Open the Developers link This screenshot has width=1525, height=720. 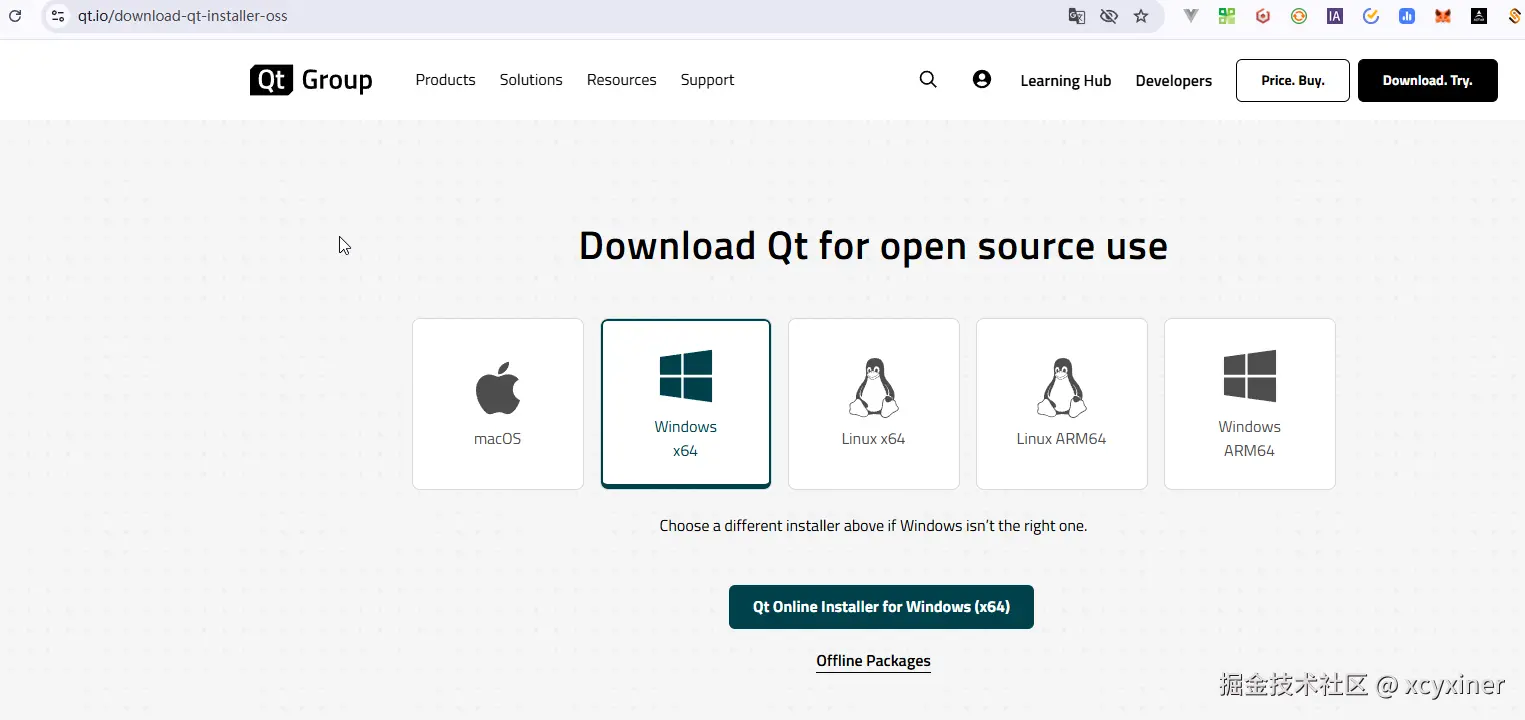tap(1174, 81)
